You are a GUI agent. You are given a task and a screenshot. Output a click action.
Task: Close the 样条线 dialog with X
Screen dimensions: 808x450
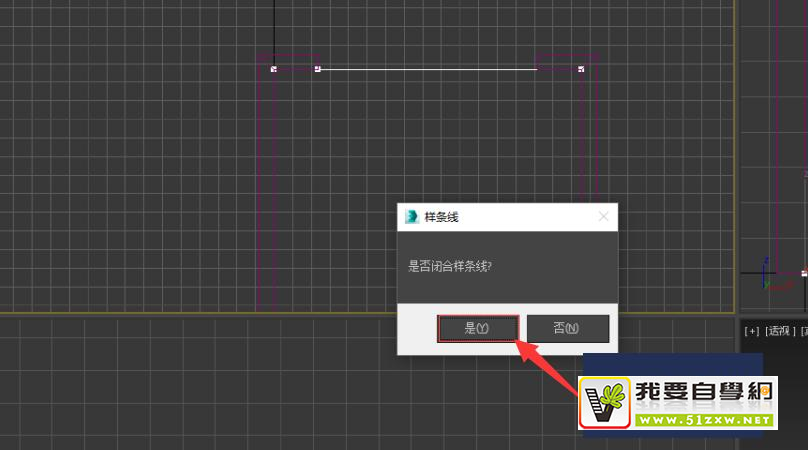click(603, 217)
